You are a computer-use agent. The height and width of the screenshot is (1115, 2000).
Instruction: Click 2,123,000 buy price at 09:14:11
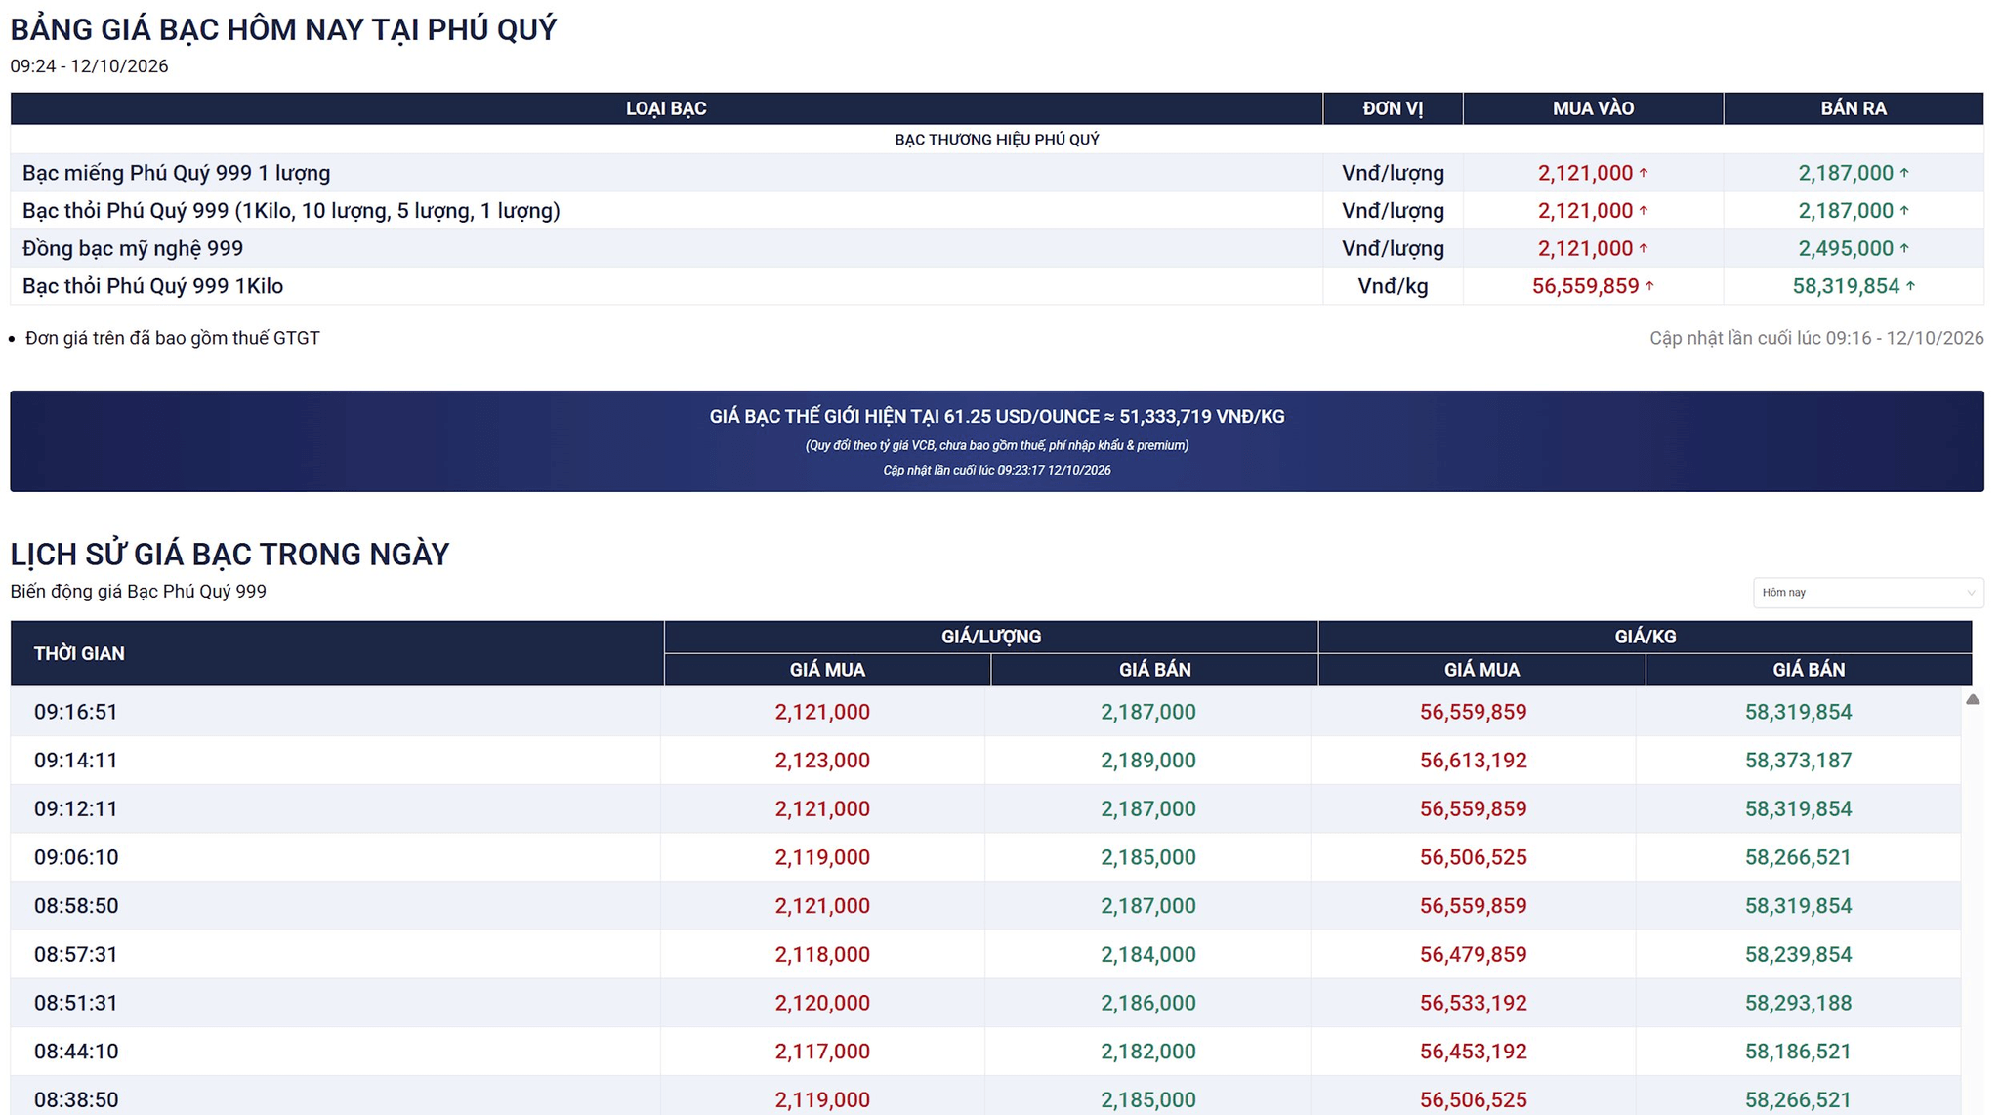pos(822,760)
